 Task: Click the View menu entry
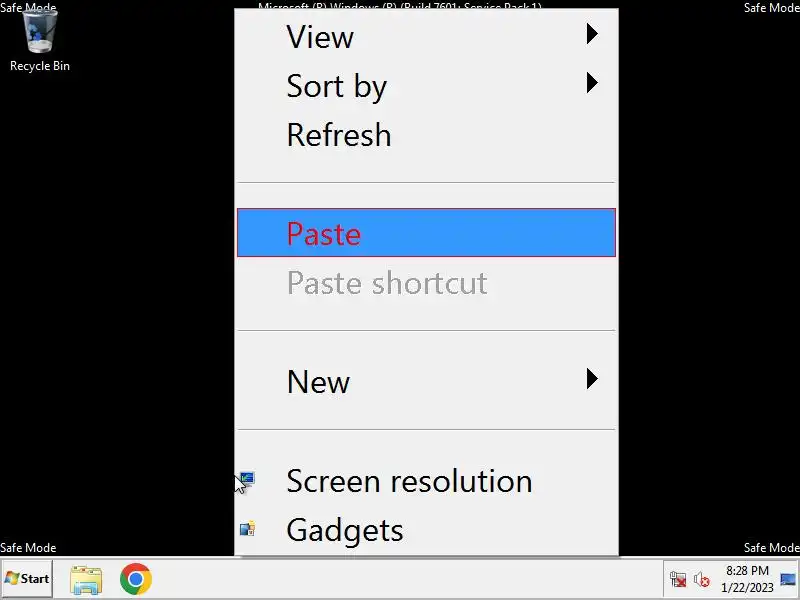pos(320,37)
